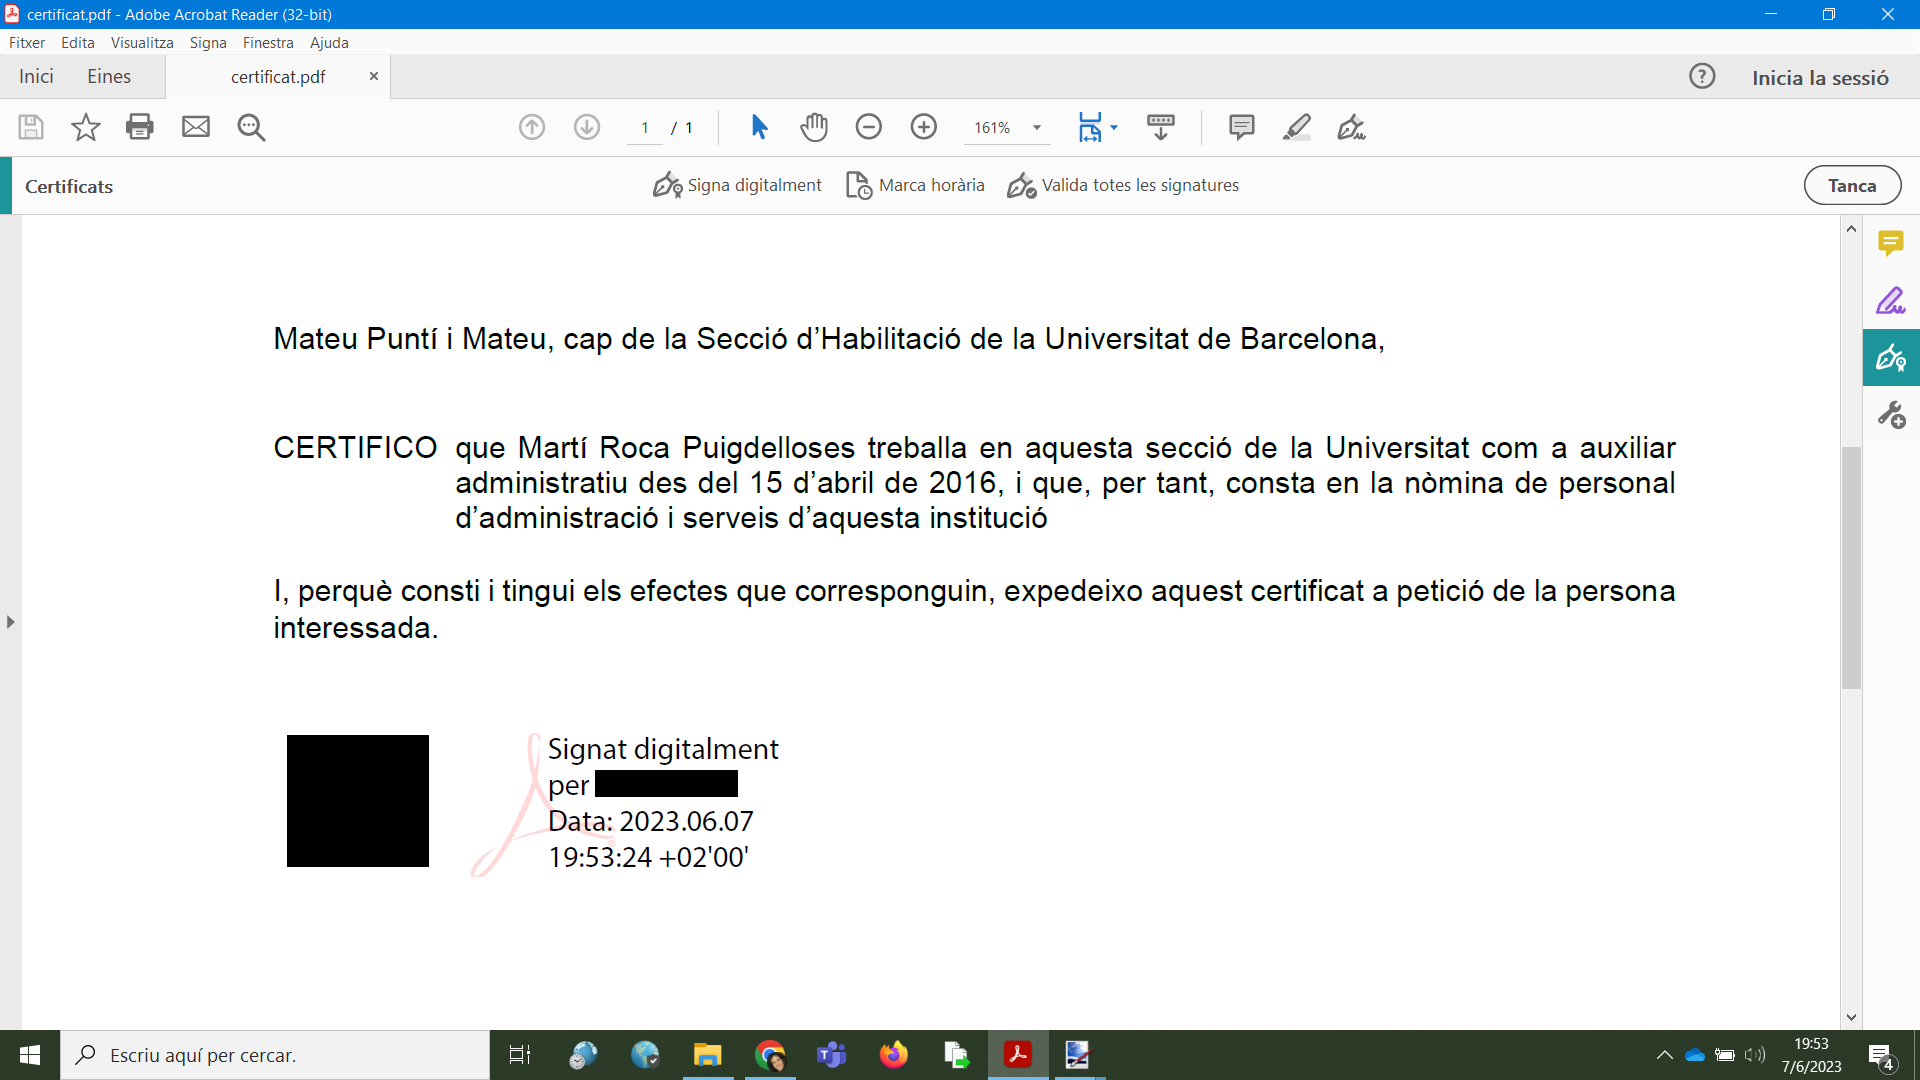Click the zoom out minus icon

[869, 127]
